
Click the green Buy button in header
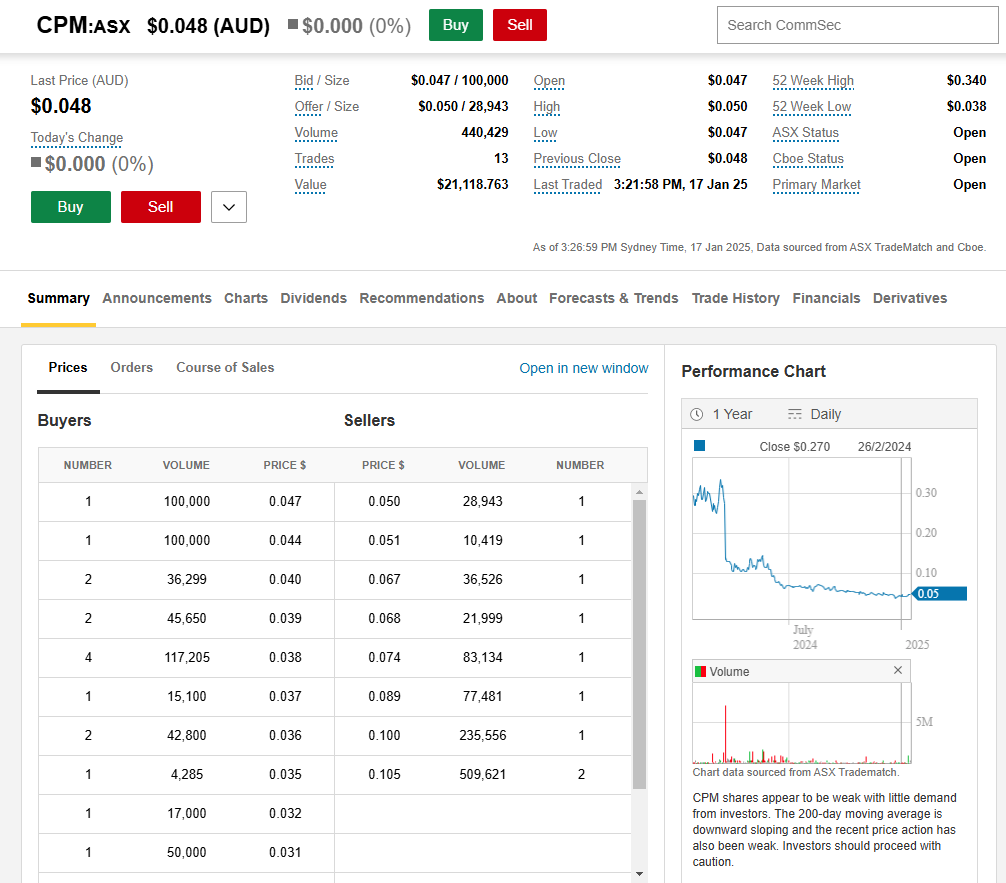pyautogui.click(x=456, y=25)
